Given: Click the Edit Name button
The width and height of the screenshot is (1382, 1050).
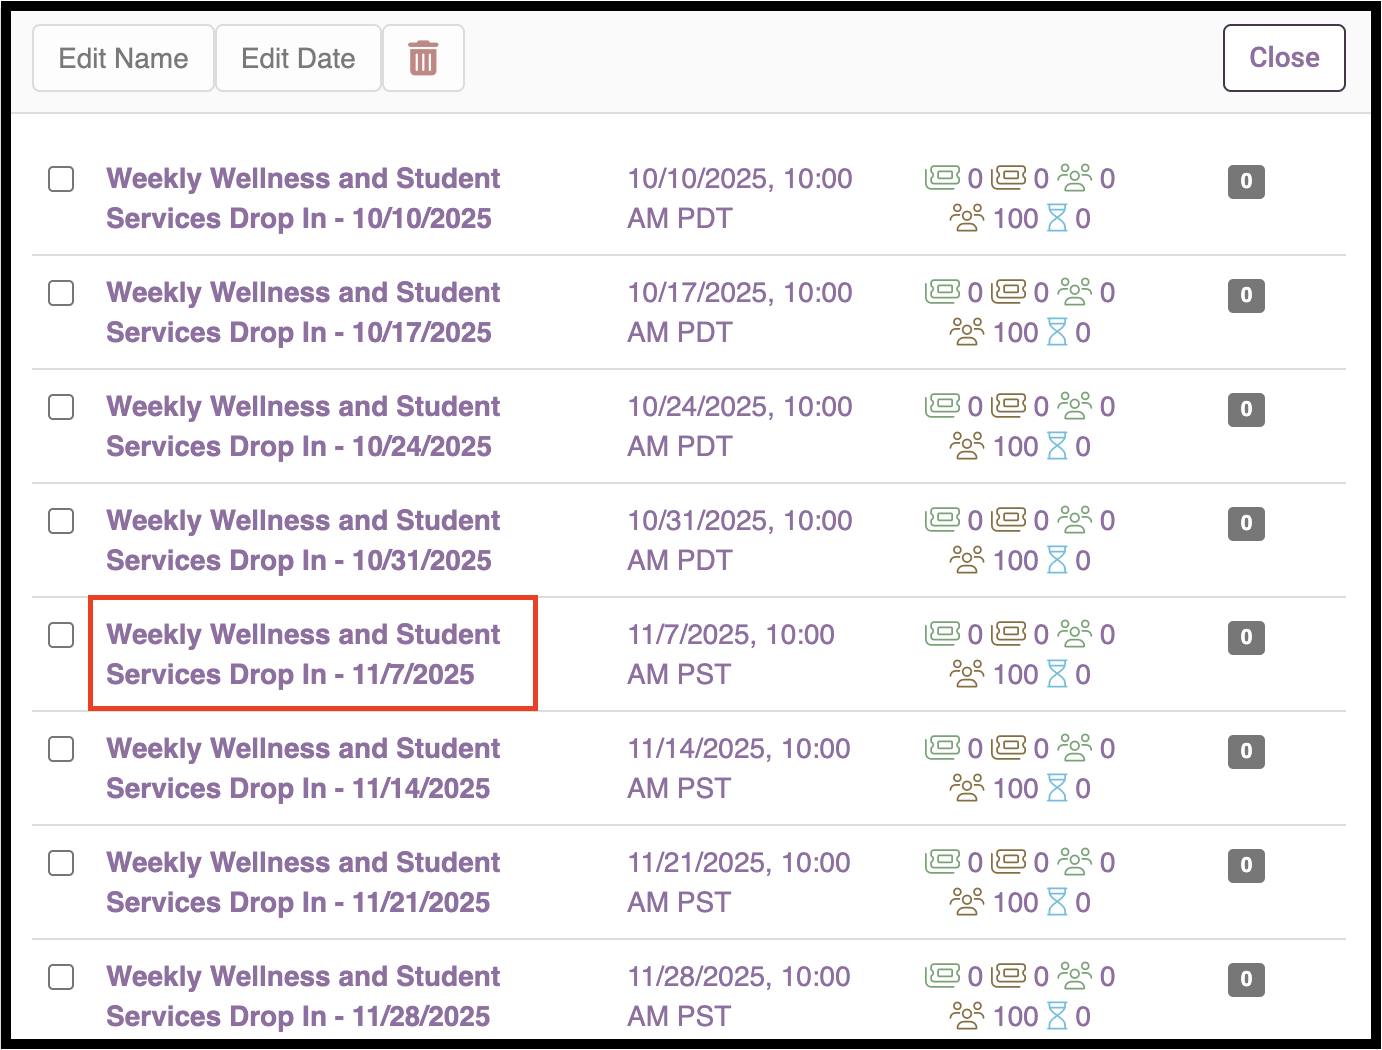Looking at the screenshot, I should 123,58.
